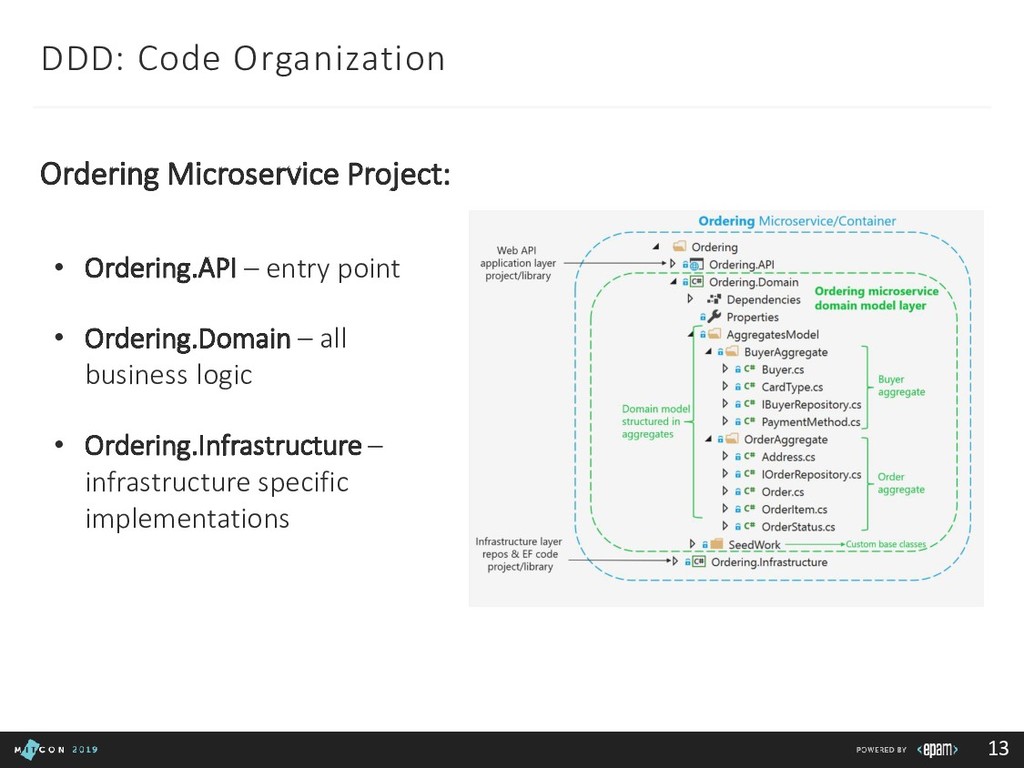
Task: Click the 'Domain model structured in aggregates' label
Action: coord(655,421)
